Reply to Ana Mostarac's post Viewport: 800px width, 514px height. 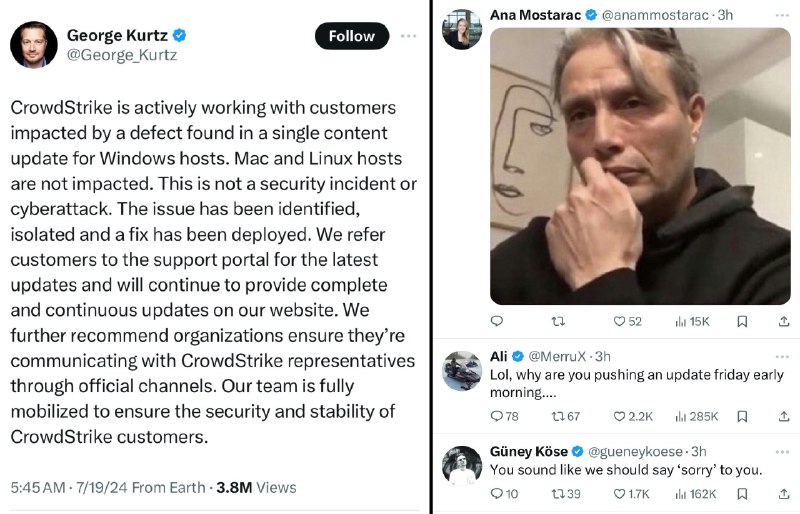pyautogui.click(x=498, y=321)
